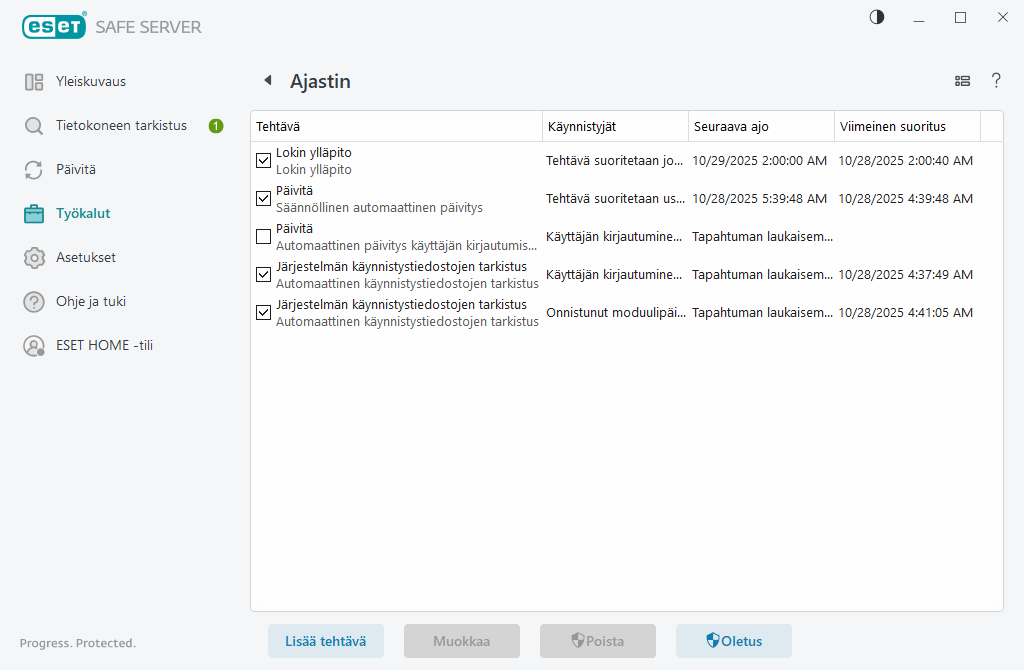Image resolution: width=1024 pixels, height=670 pixels.
Task: Toggle the contrast theme icon in title bar
Action: click(x=877, y=17)
